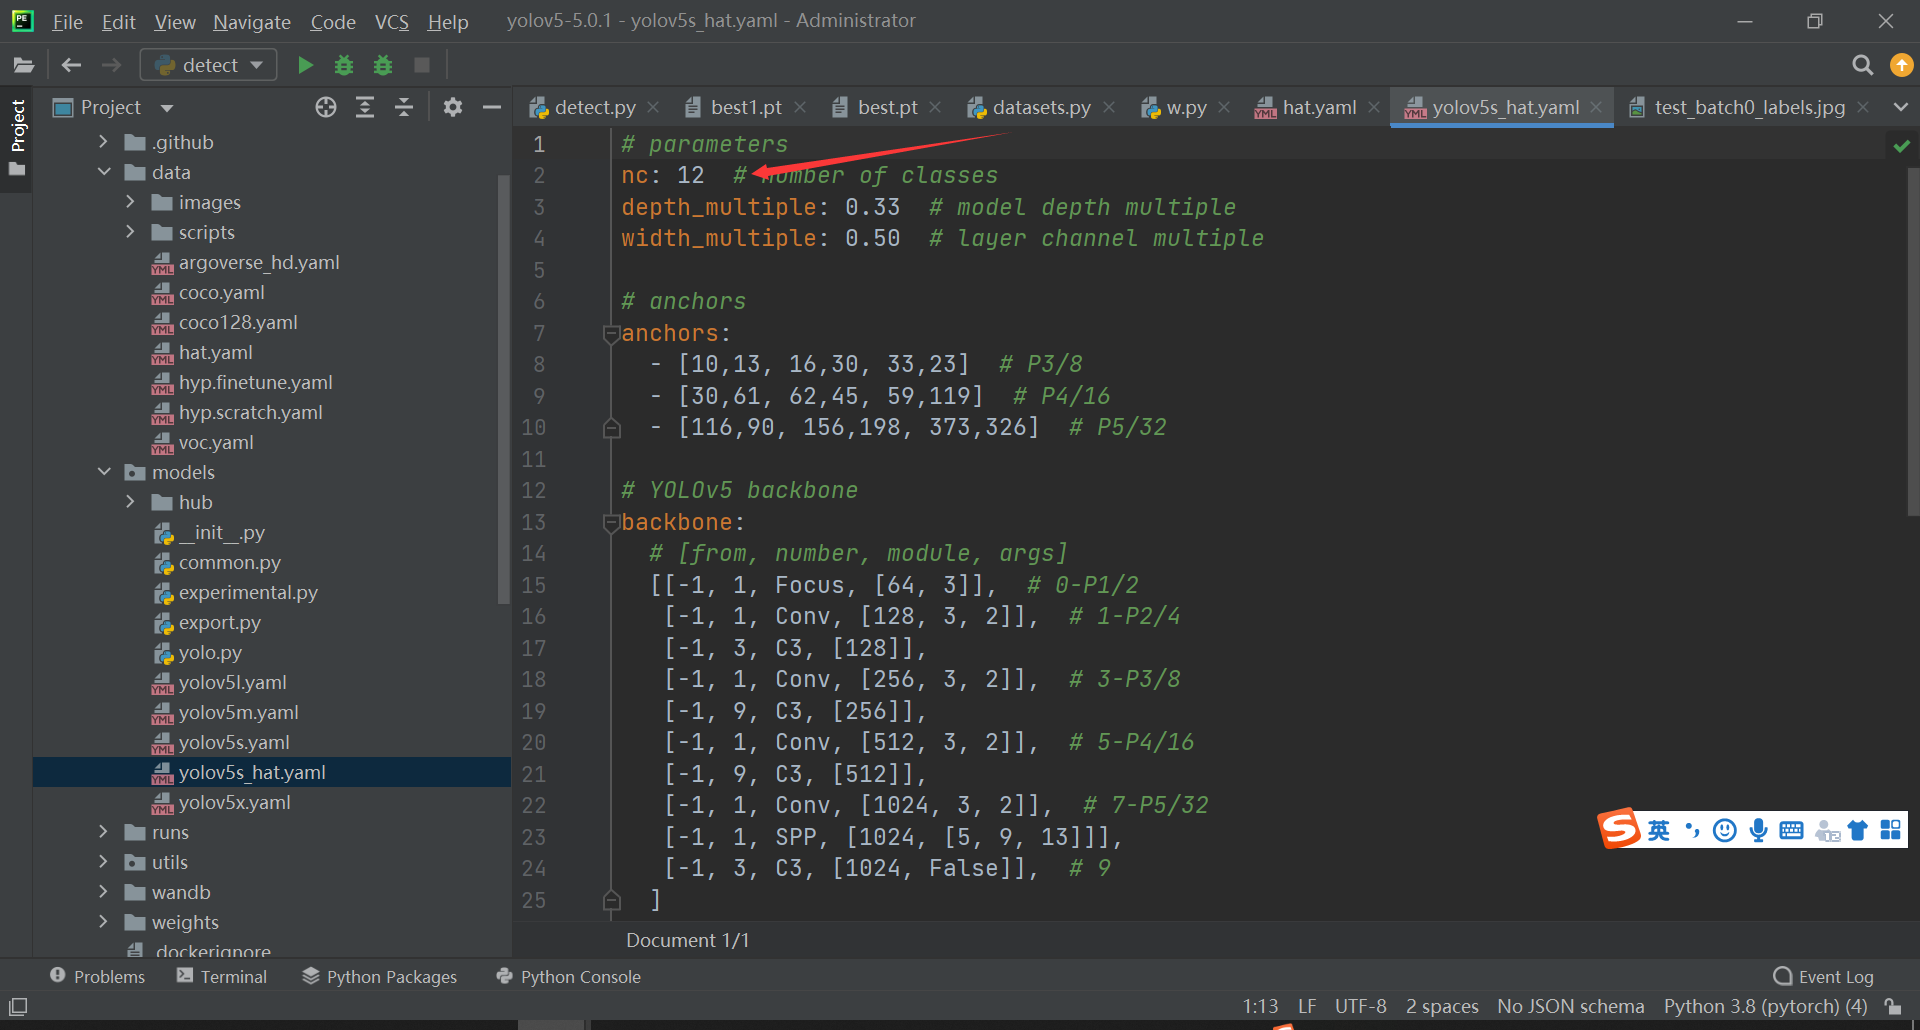Expand the hub folder
Viewport: 1920px width, 1030px height.
pos(130,502)
